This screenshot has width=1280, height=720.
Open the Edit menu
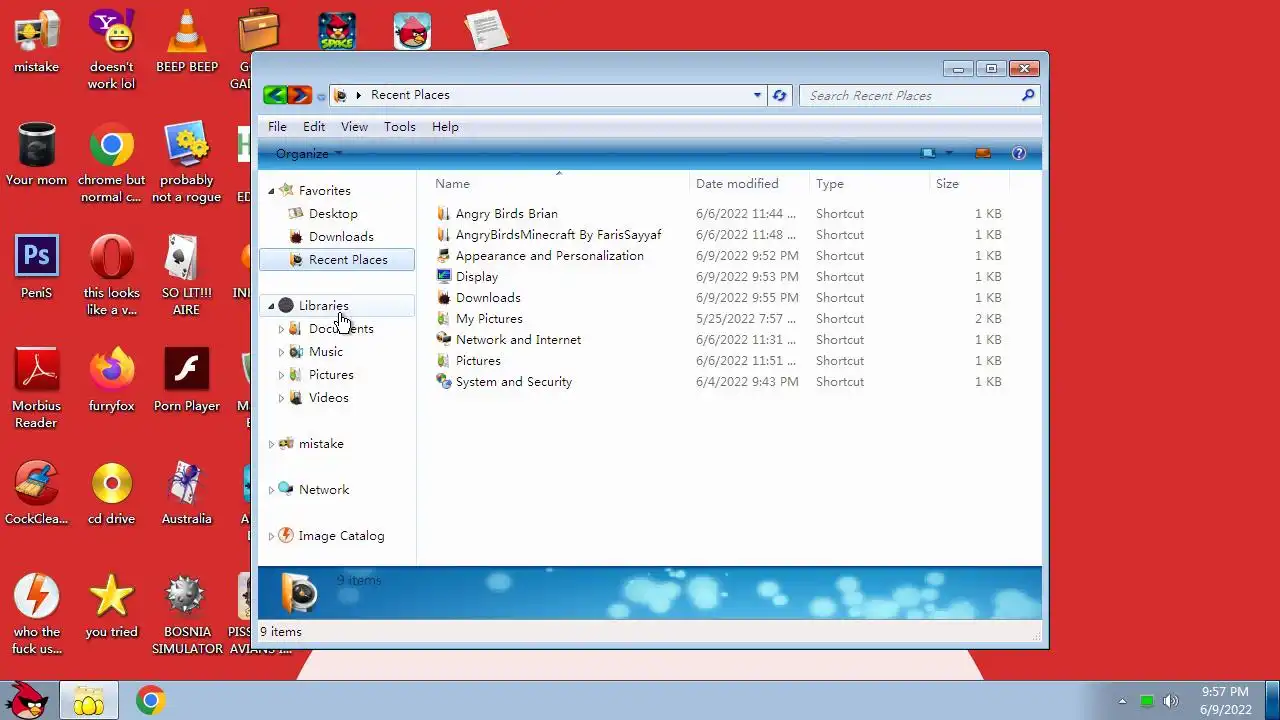pyautogui.click(x=314, y=127)
